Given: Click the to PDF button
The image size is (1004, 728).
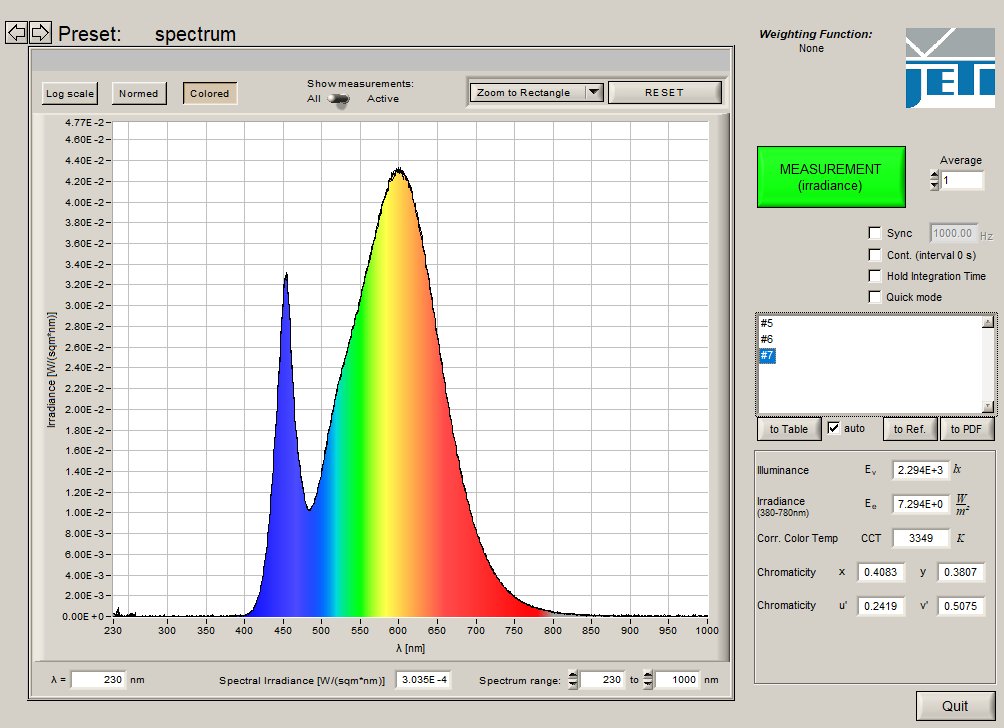Looking at the screenshot, I should [x=967, y=429].
